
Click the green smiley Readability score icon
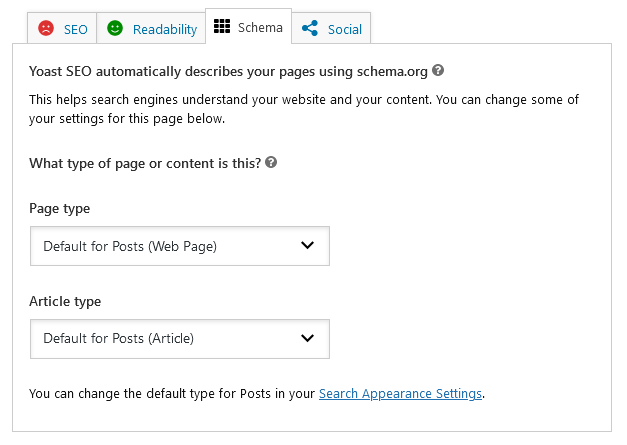point(115,28)
